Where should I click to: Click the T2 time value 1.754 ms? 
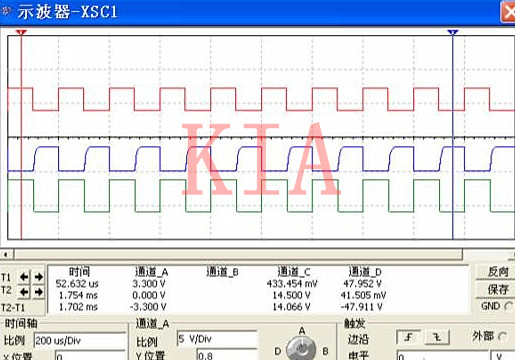click(x=78, y=295)
